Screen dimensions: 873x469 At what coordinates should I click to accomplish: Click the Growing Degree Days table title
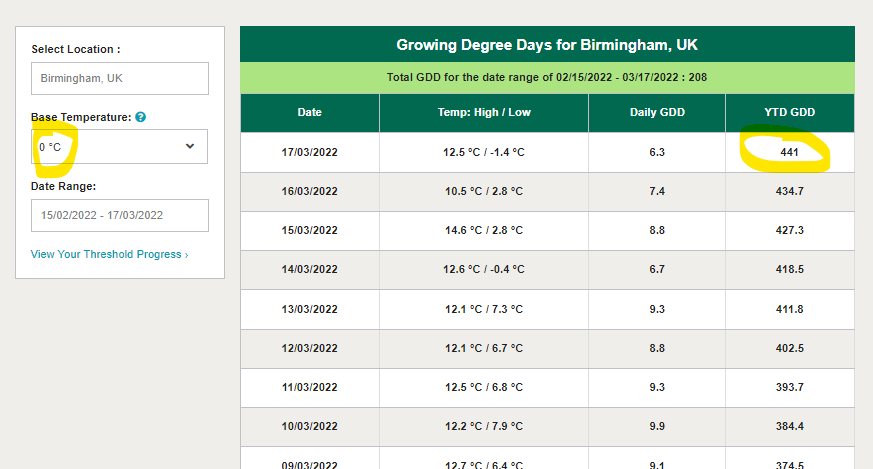coord(547,45)
